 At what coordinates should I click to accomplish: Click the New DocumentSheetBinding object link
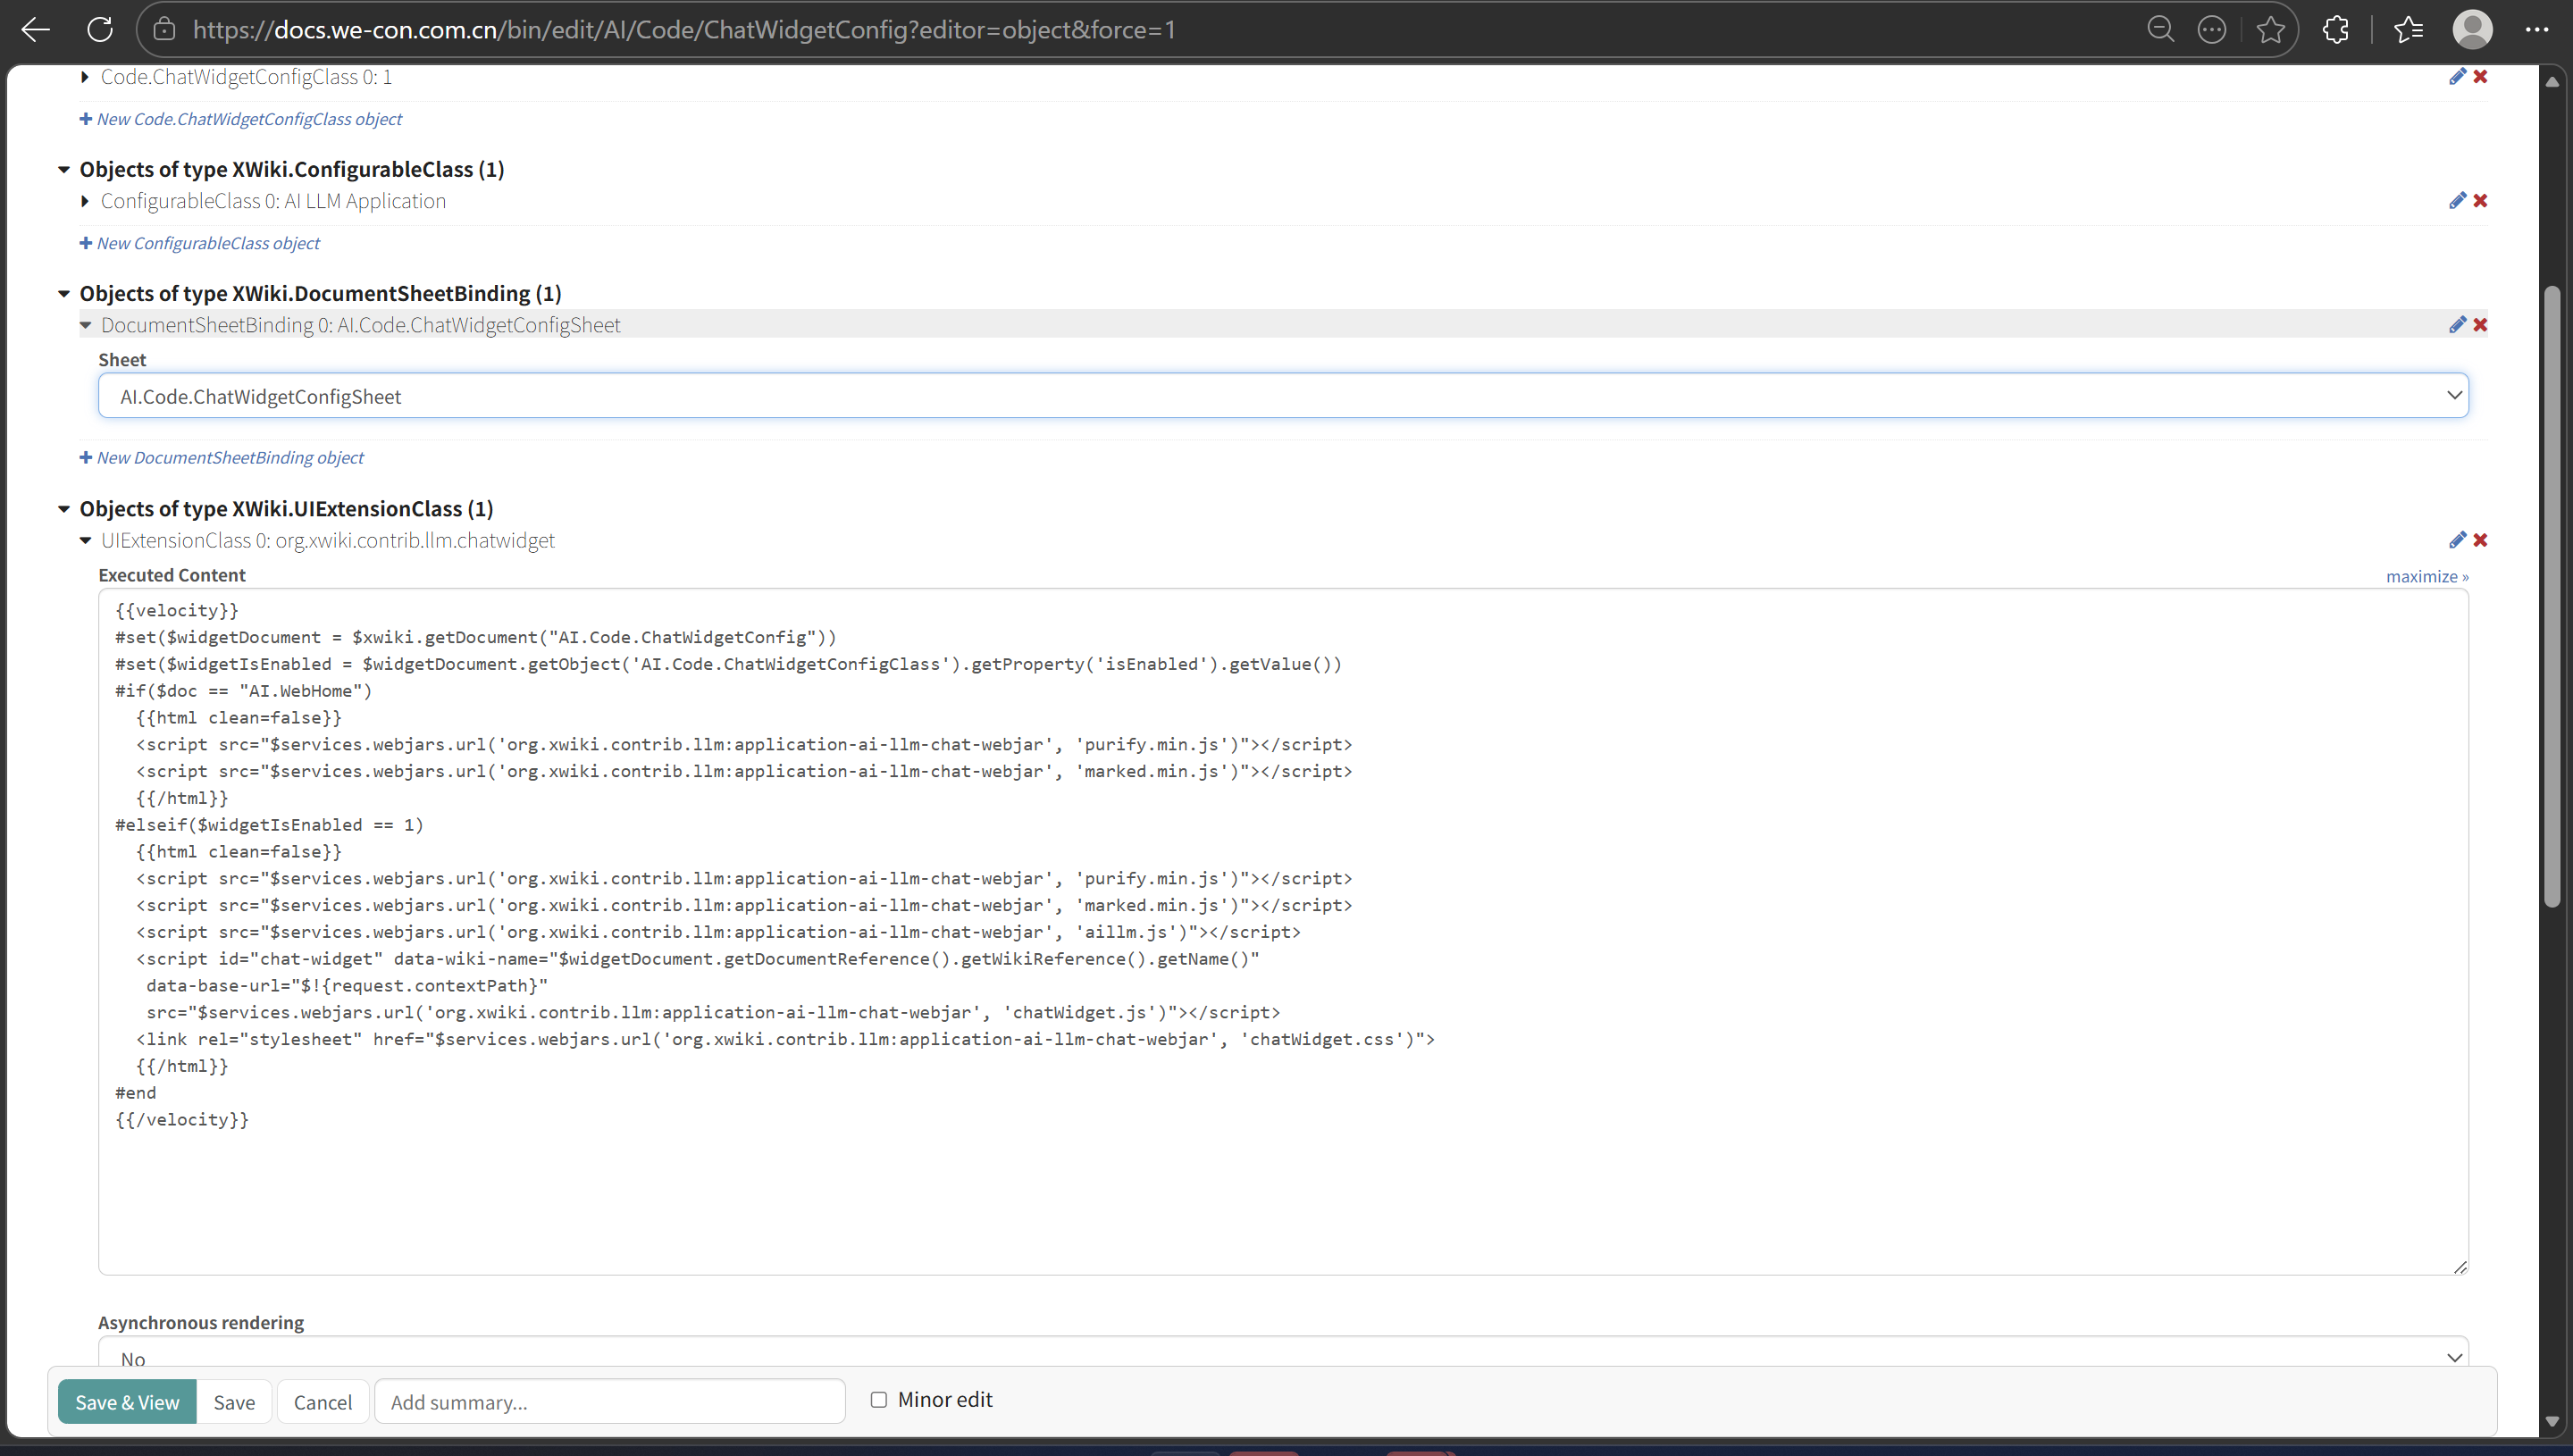tap(229, 458)
